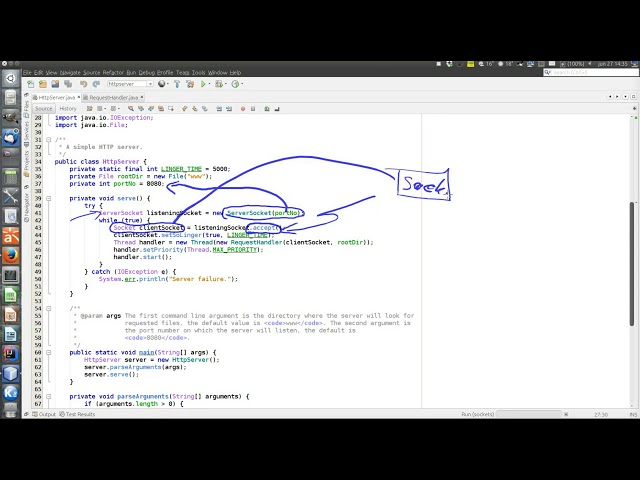Click the Profile Project toolbar icon

tap(235, 84)
